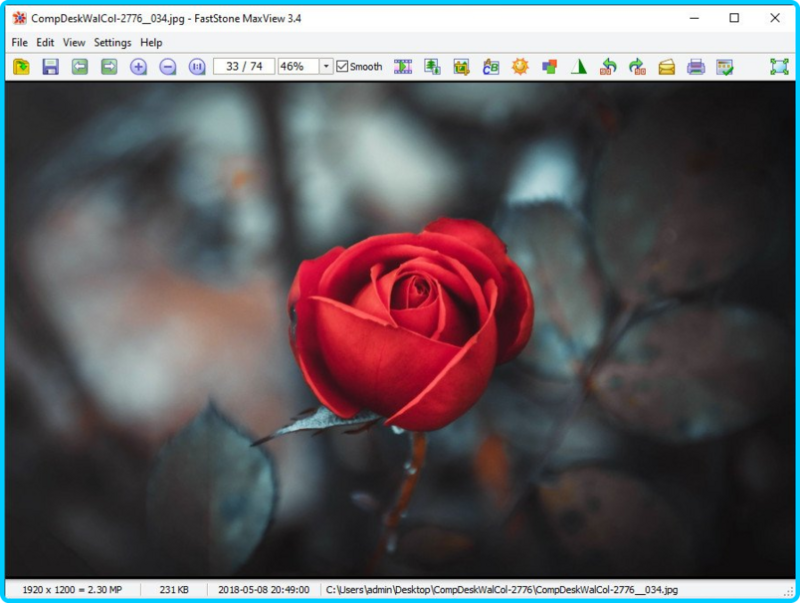Open the crop board tool icon

(461, 67)
